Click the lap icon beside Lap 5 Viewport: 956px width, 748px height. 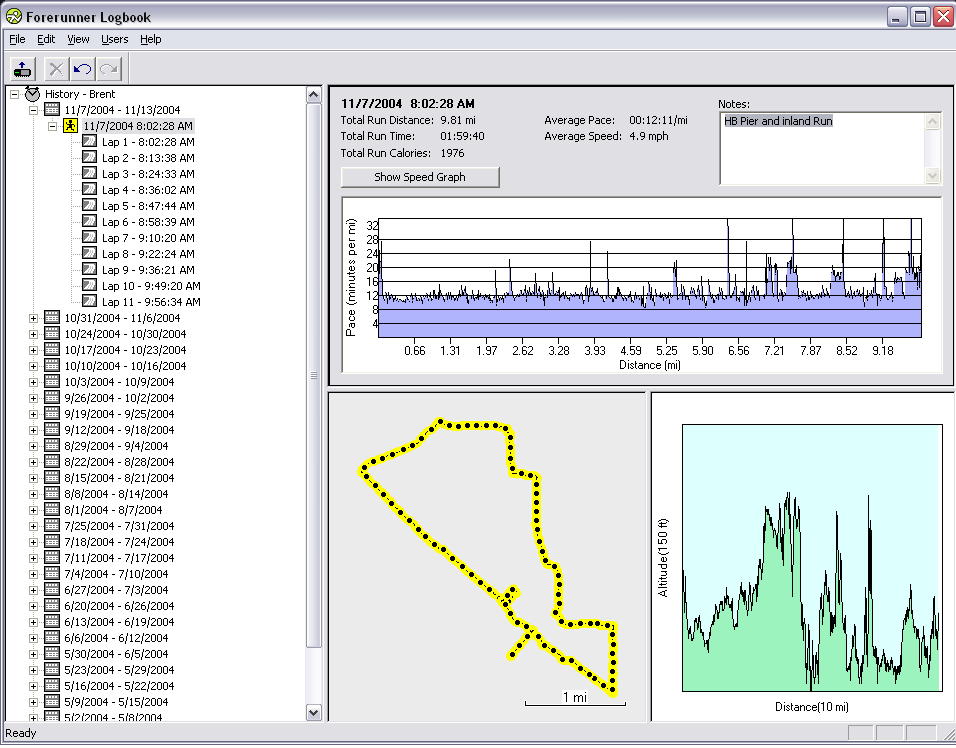[90, 205]
